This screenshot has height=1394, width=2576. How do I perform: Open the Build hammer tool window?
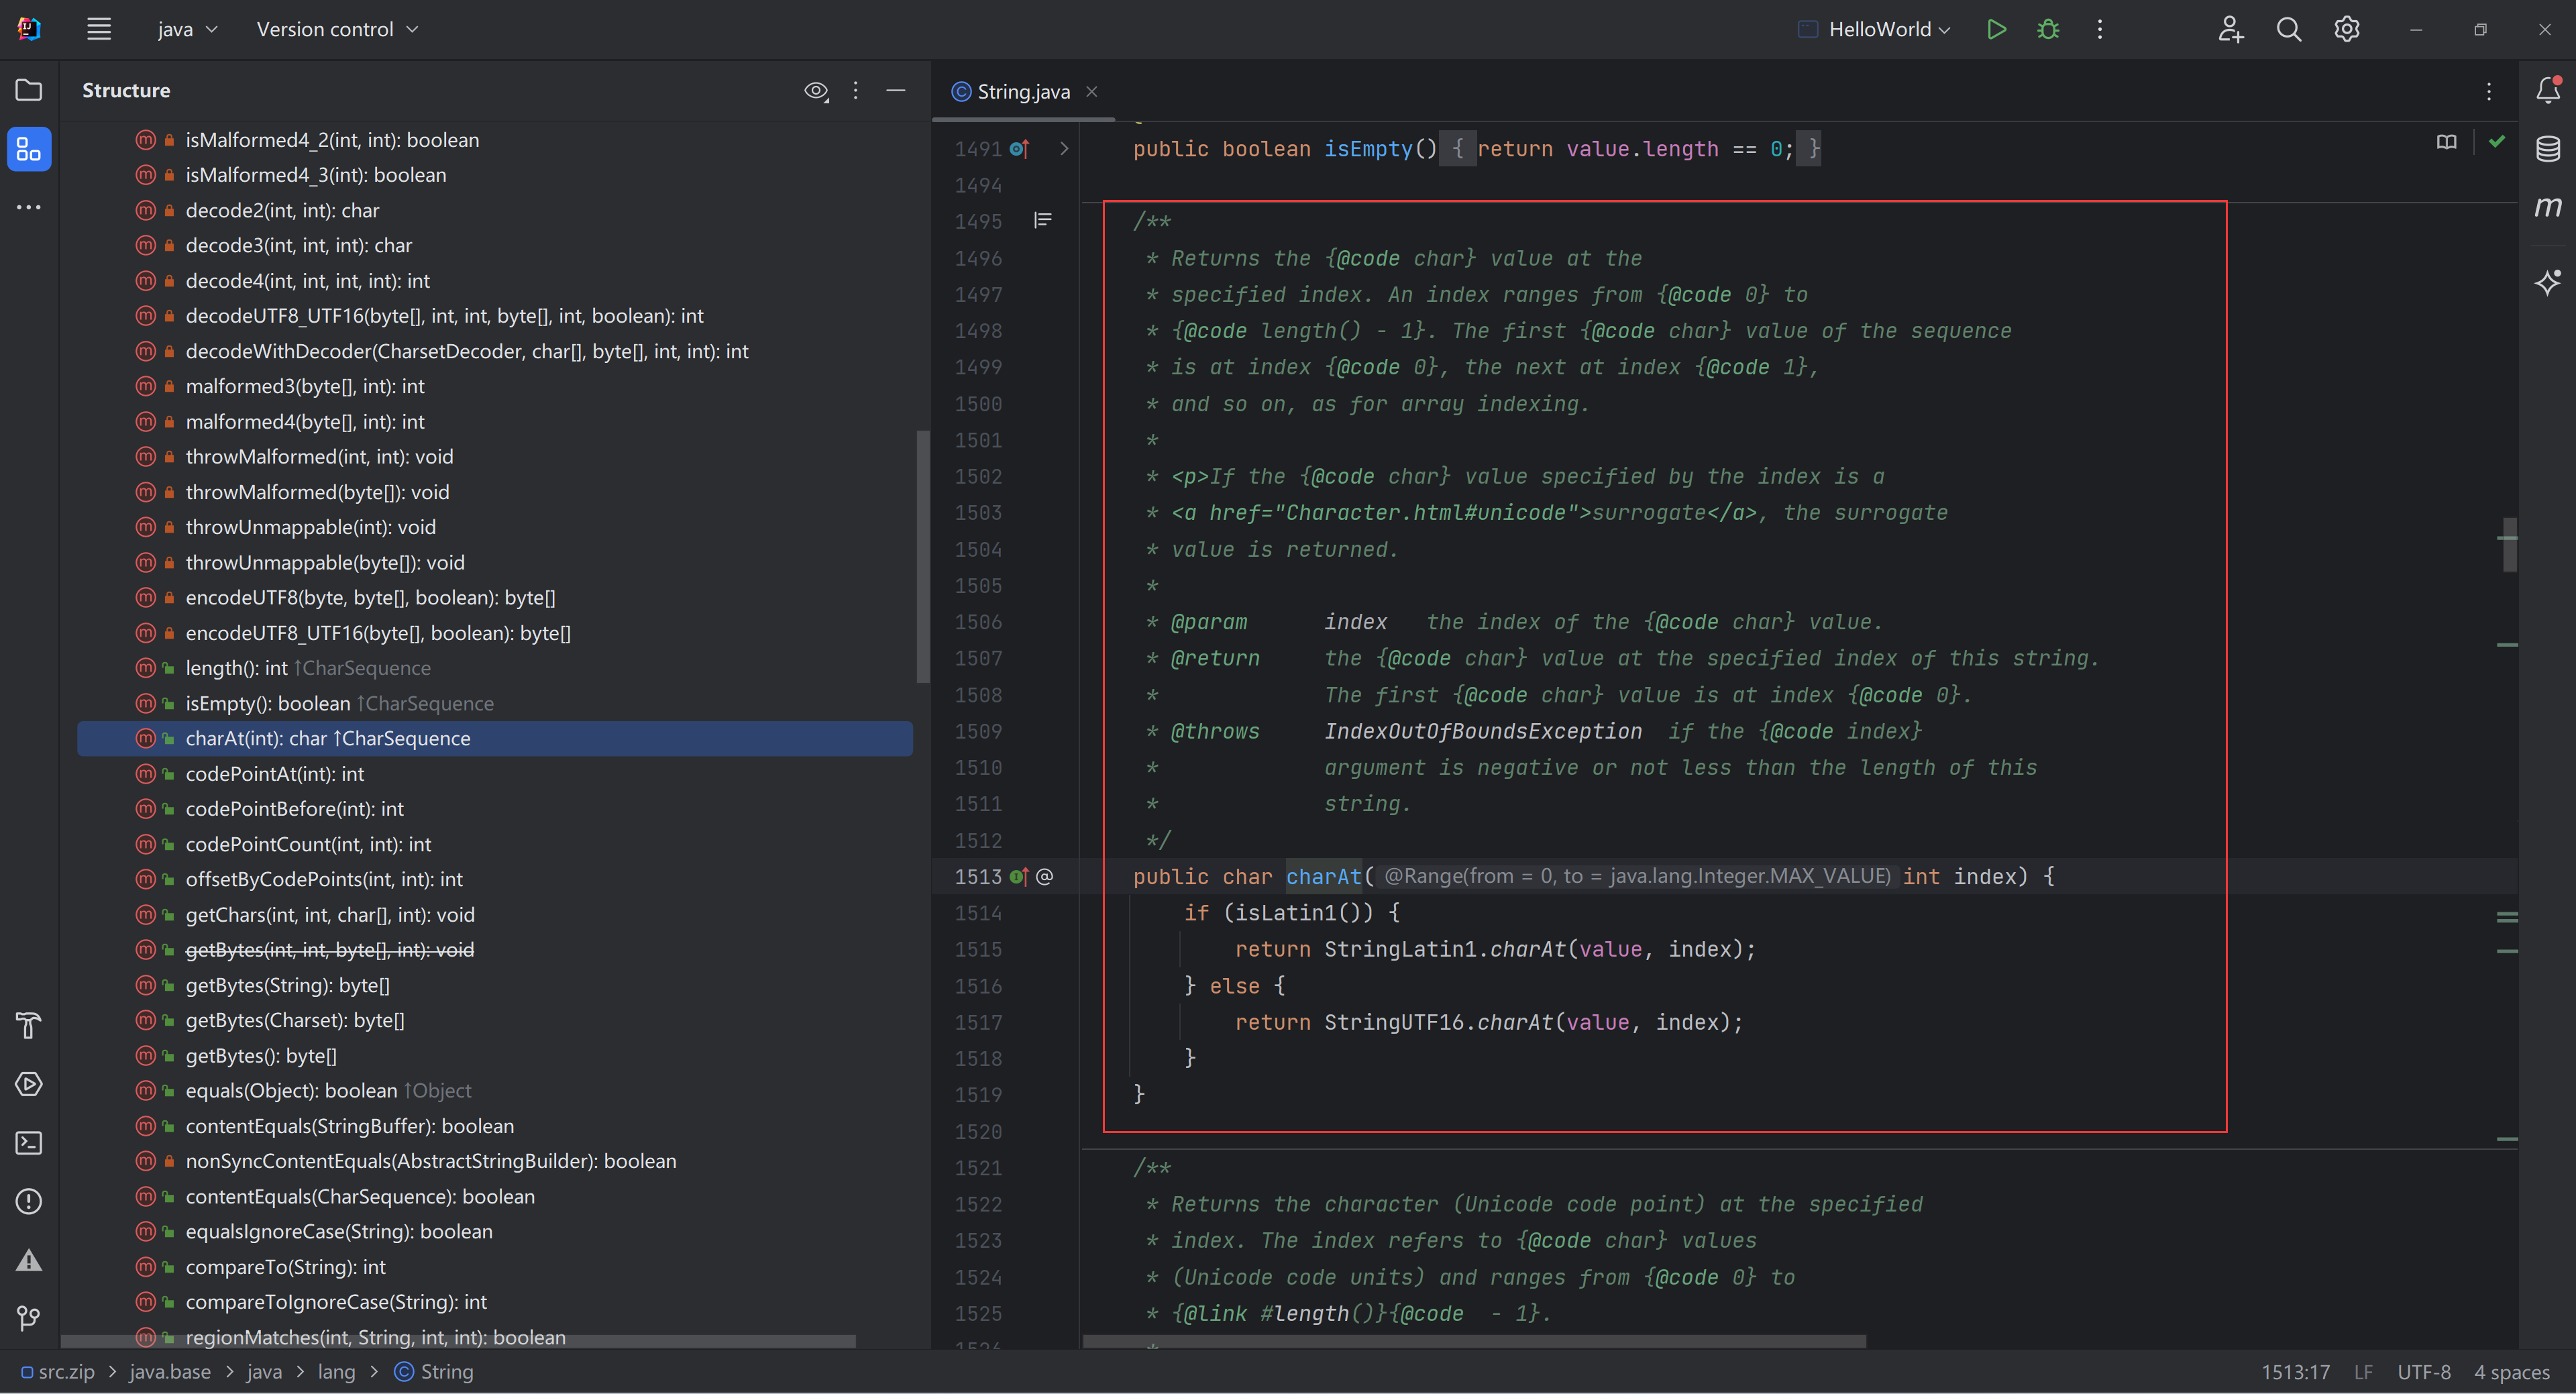pyautogui.click(x=29, y=1025)
